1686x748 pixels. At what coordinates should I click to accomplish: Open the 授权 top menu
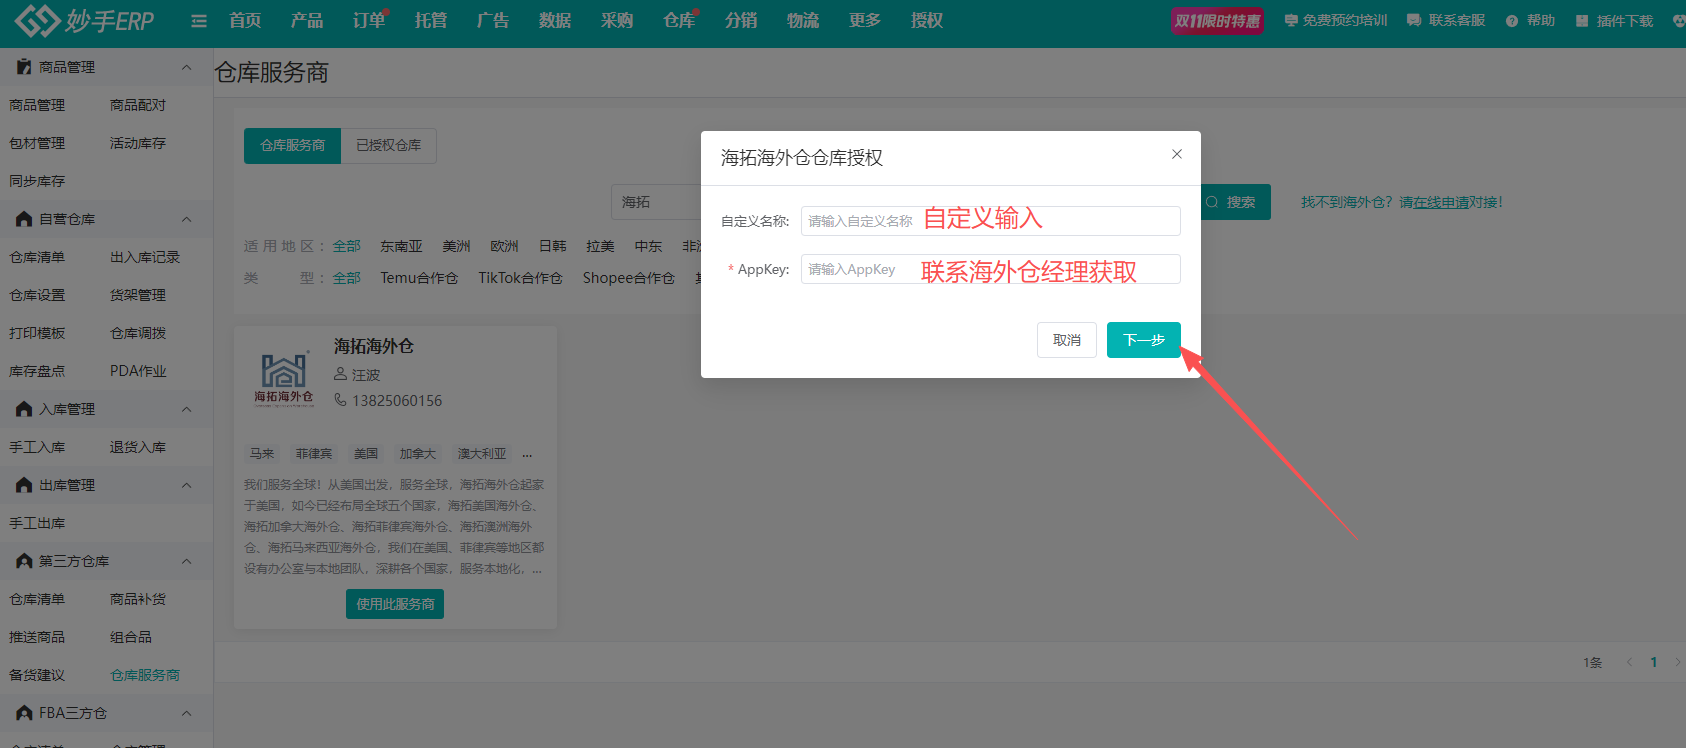click(927, 20)
